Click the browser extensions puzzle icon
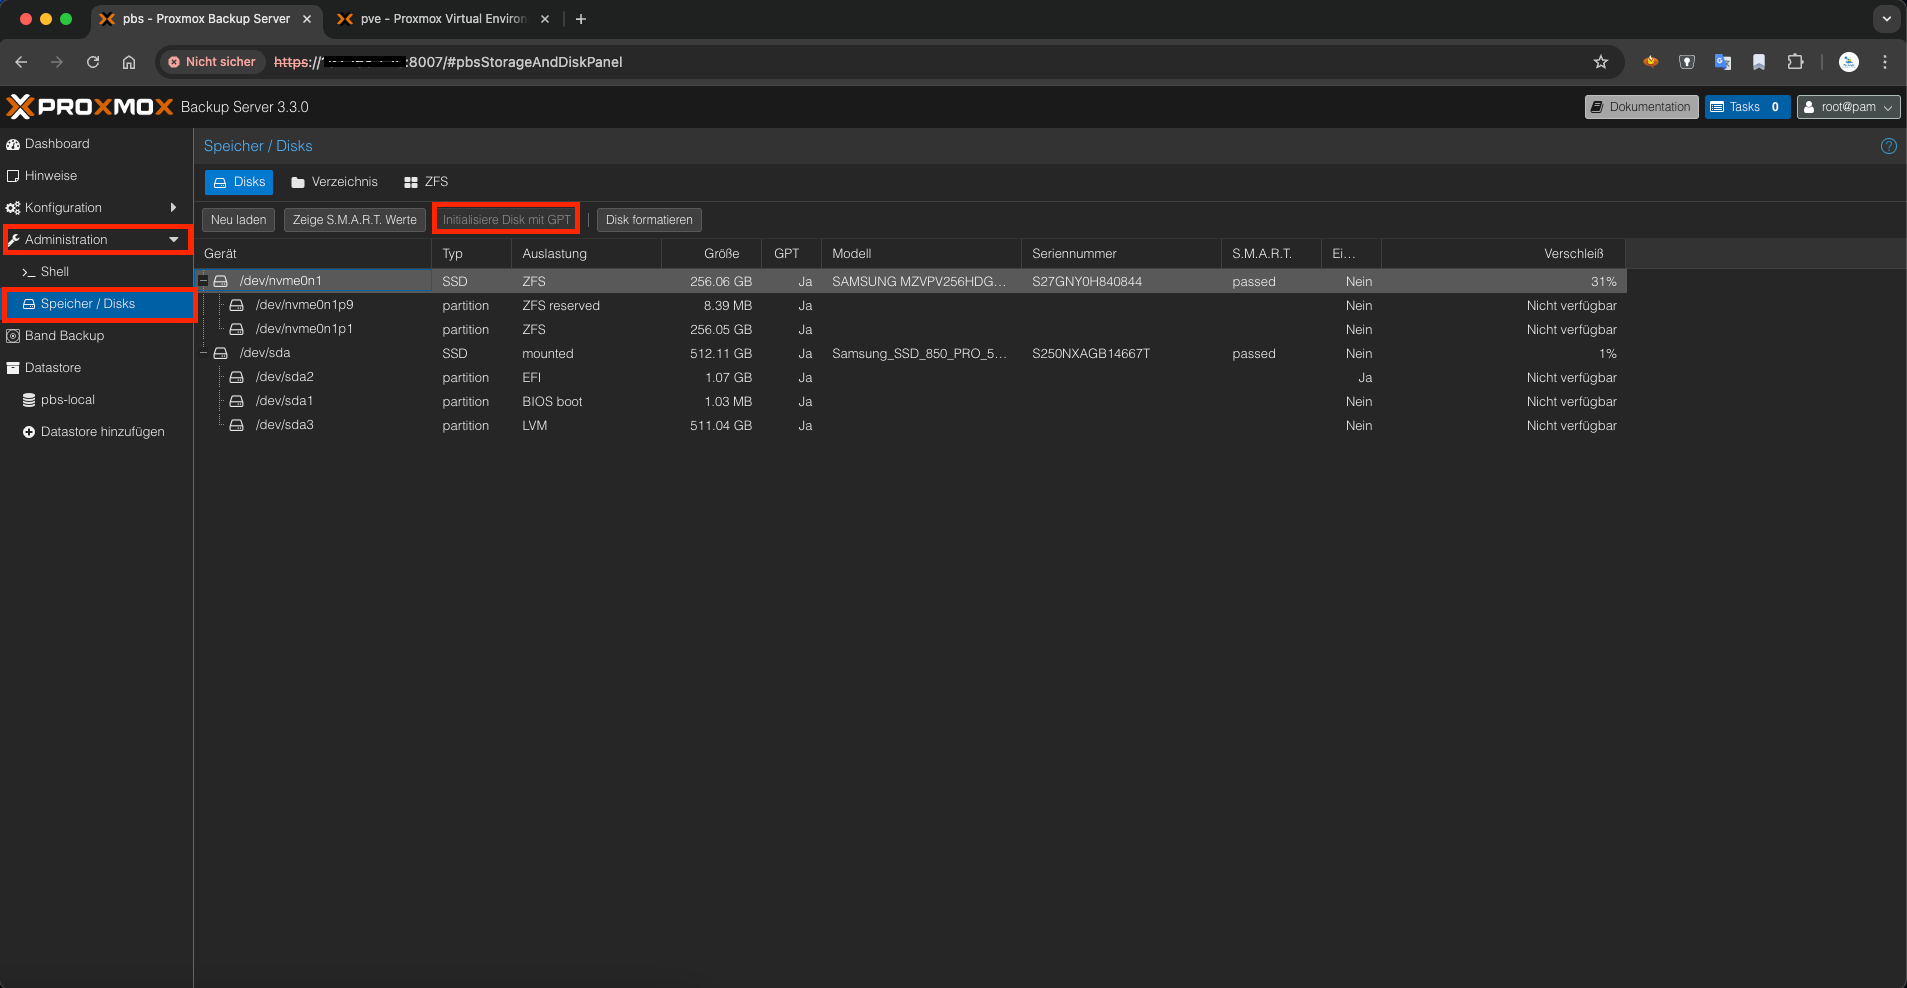 1795,61
